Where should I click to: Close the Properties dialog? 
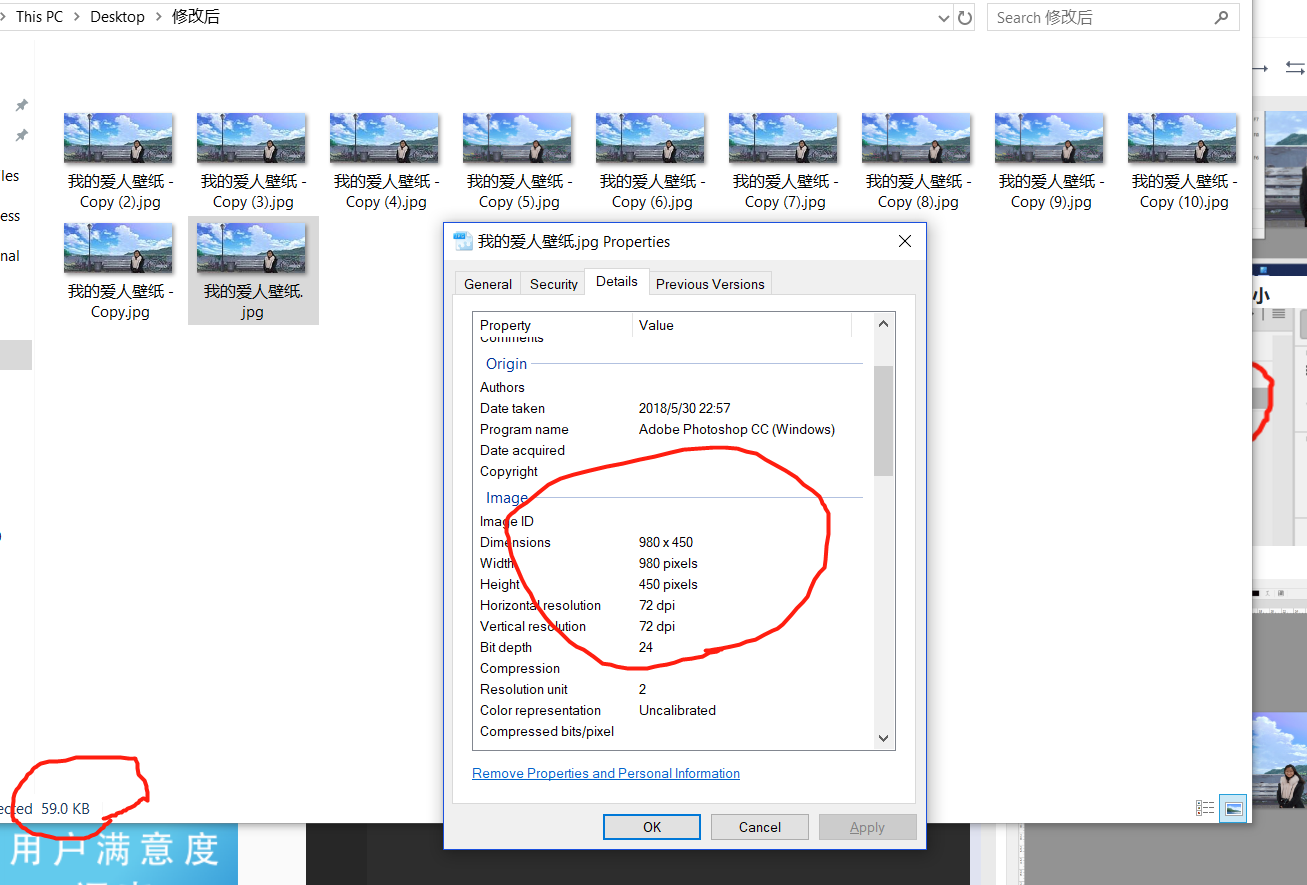click(905, 241)
